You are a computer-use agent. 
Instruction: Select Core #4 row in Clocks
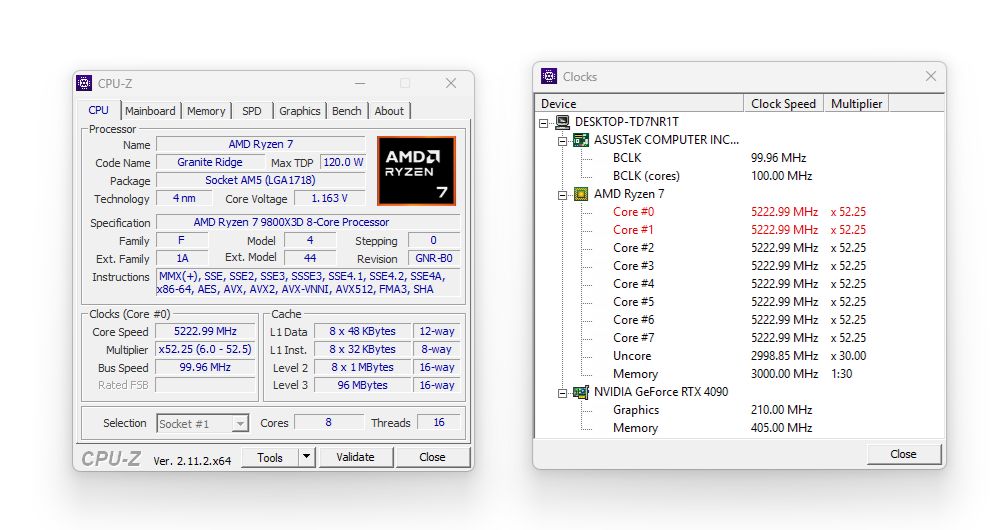tap(740, 284)
